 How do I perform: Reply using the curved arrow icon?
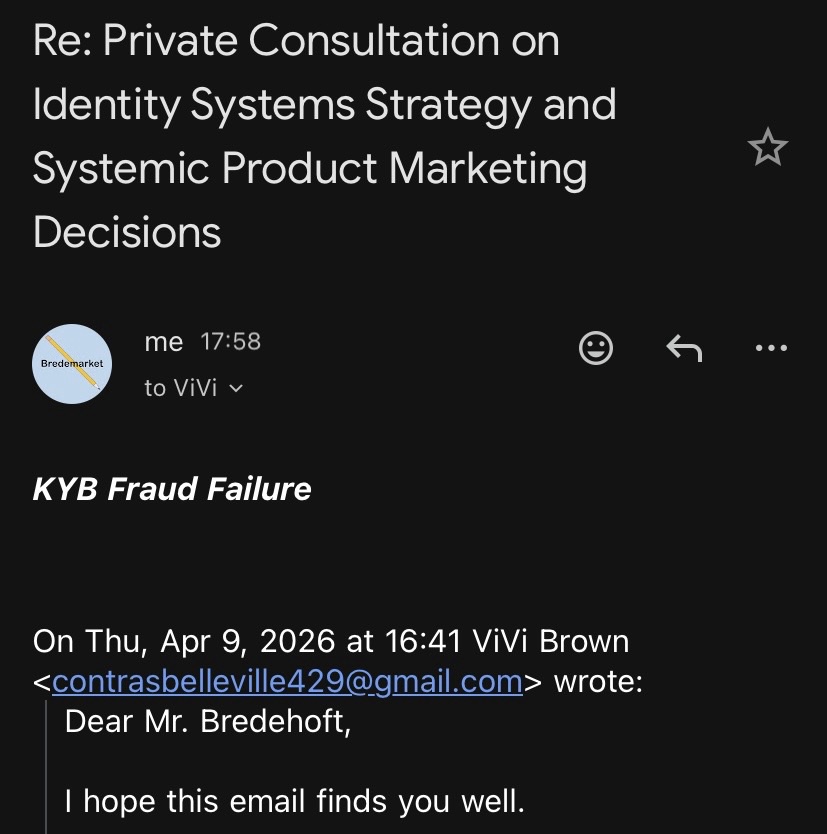coord(684,347)
